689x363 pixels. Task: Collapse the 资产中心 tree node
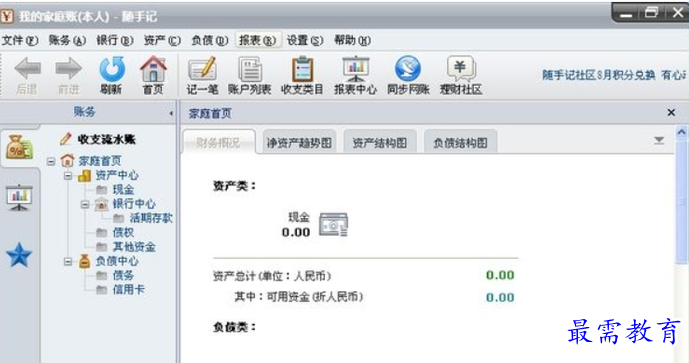(x=68, y=176)
